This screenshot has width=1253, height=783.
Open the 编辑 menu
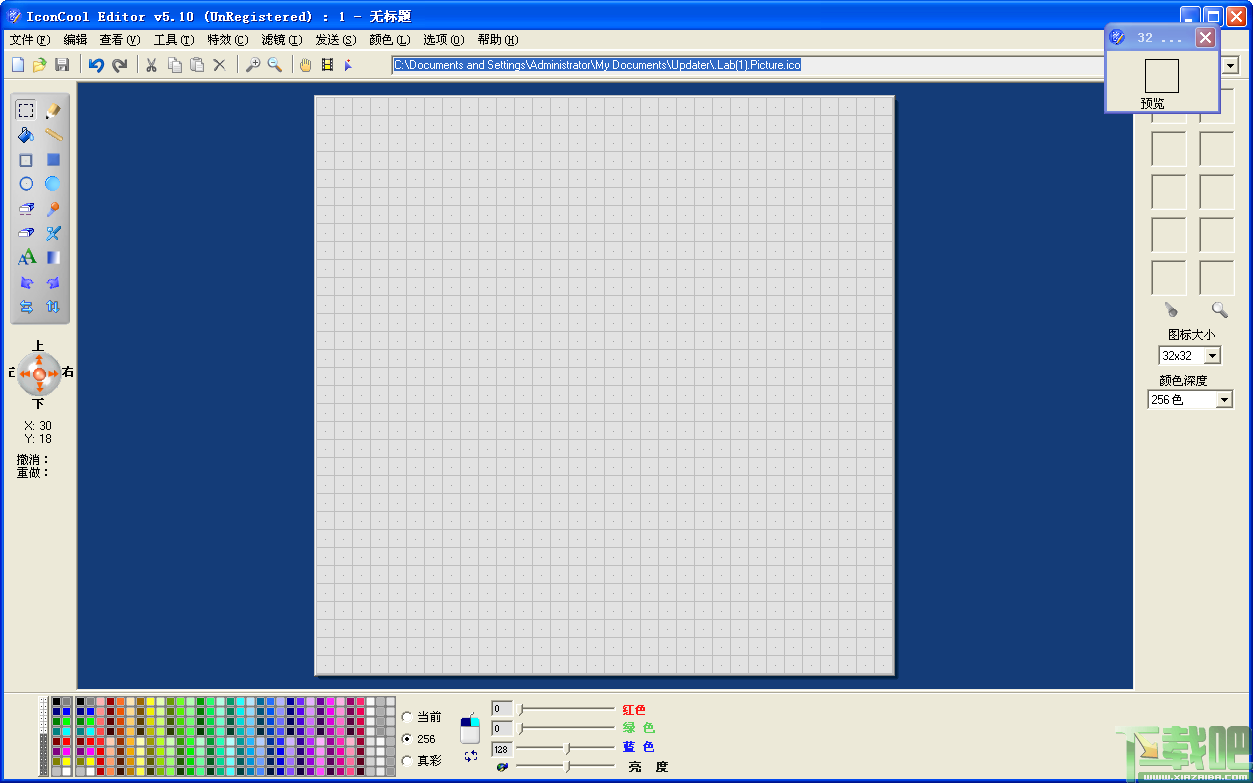pyautogui.click(x=75, y=40)
